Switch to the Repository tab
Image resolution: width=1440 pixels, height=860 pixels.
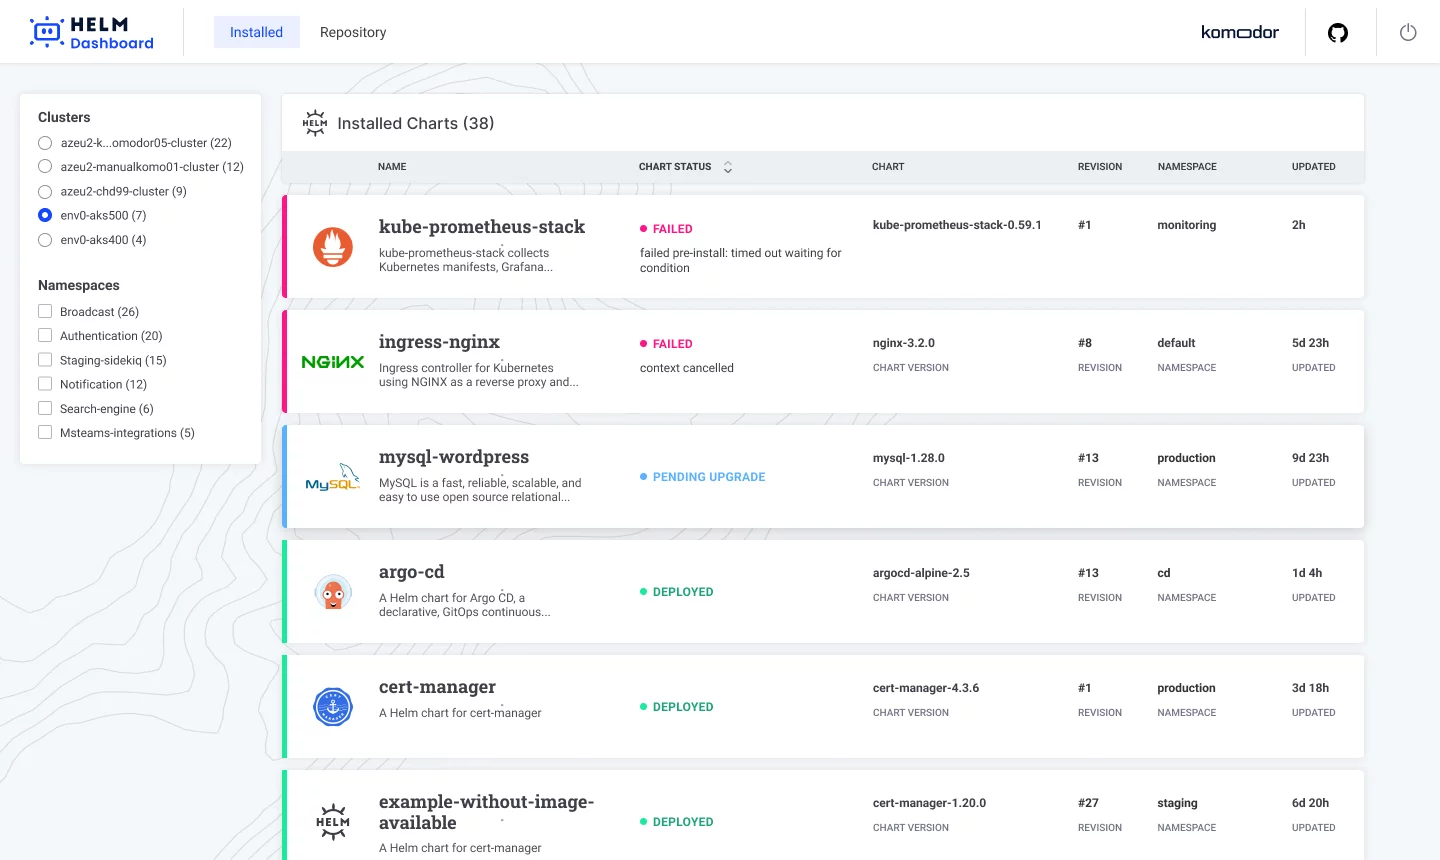(x=353, y=32)
